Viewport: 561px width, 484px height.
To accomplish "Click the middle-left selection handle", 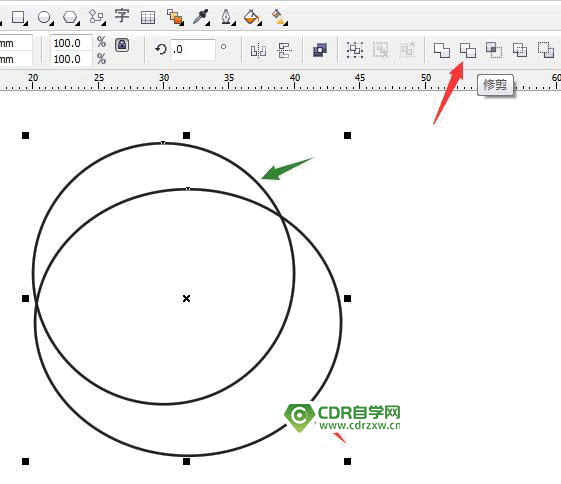I will click(25, 298).
